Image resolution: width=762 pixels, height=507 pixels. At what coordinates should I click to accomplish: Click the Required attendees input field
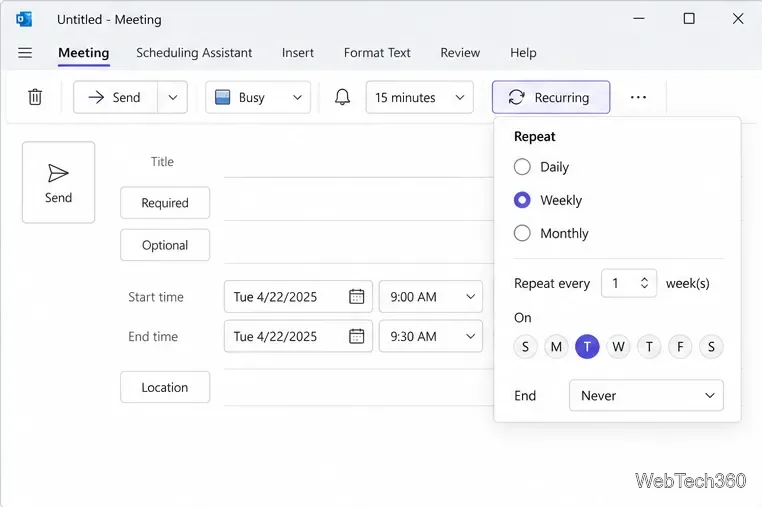pyautogui.click(x=359, y=204)
